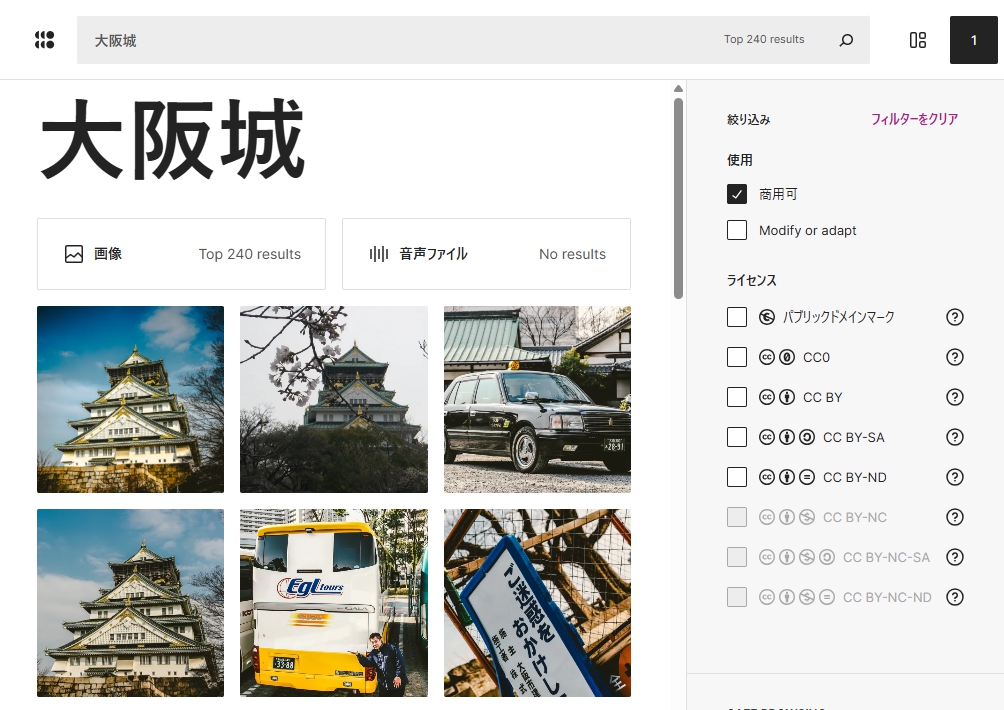The width and height of the screenshot is (1004, 710).
Task: Open the 画像 results card
Action: [x=181, y=254]
